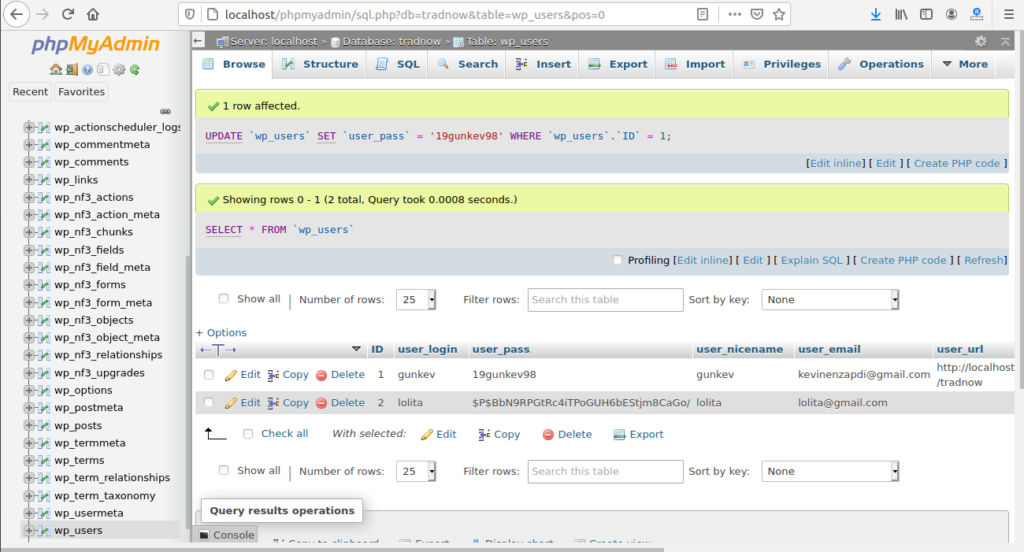Reload navigation panel with green refresh icon

[135, 69]
